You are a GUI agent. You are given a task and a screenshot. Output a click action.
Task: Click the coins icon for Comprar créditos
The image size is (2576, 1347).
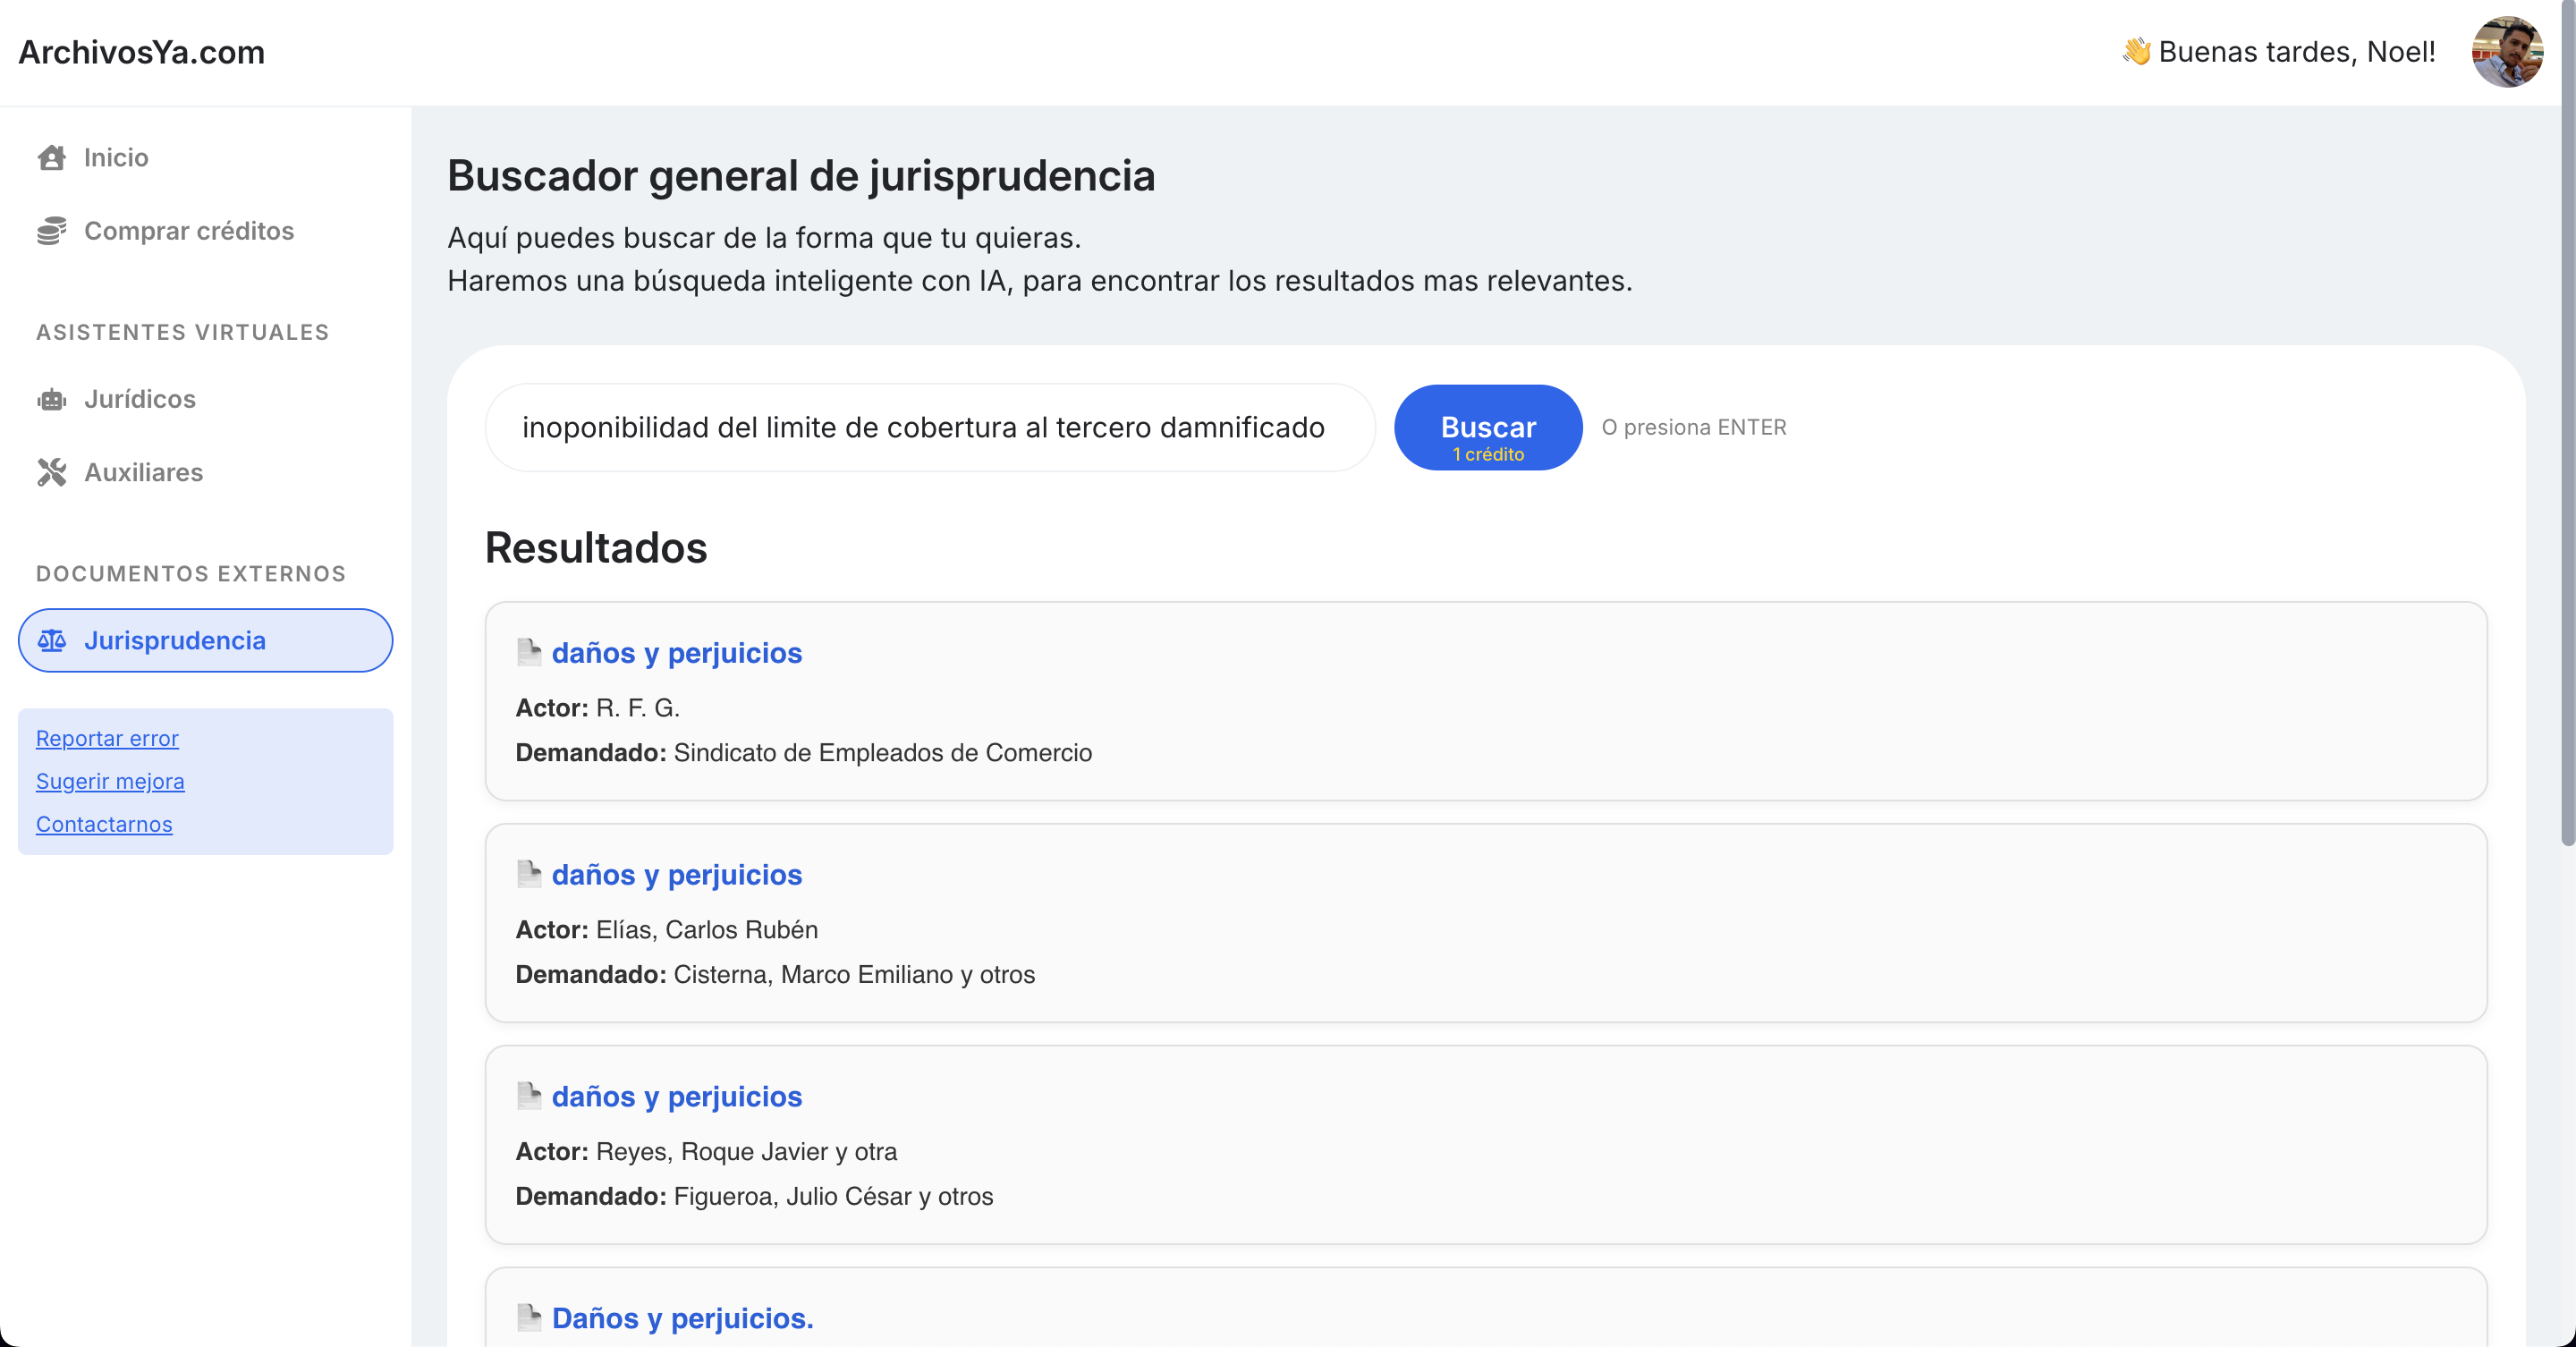52,231
